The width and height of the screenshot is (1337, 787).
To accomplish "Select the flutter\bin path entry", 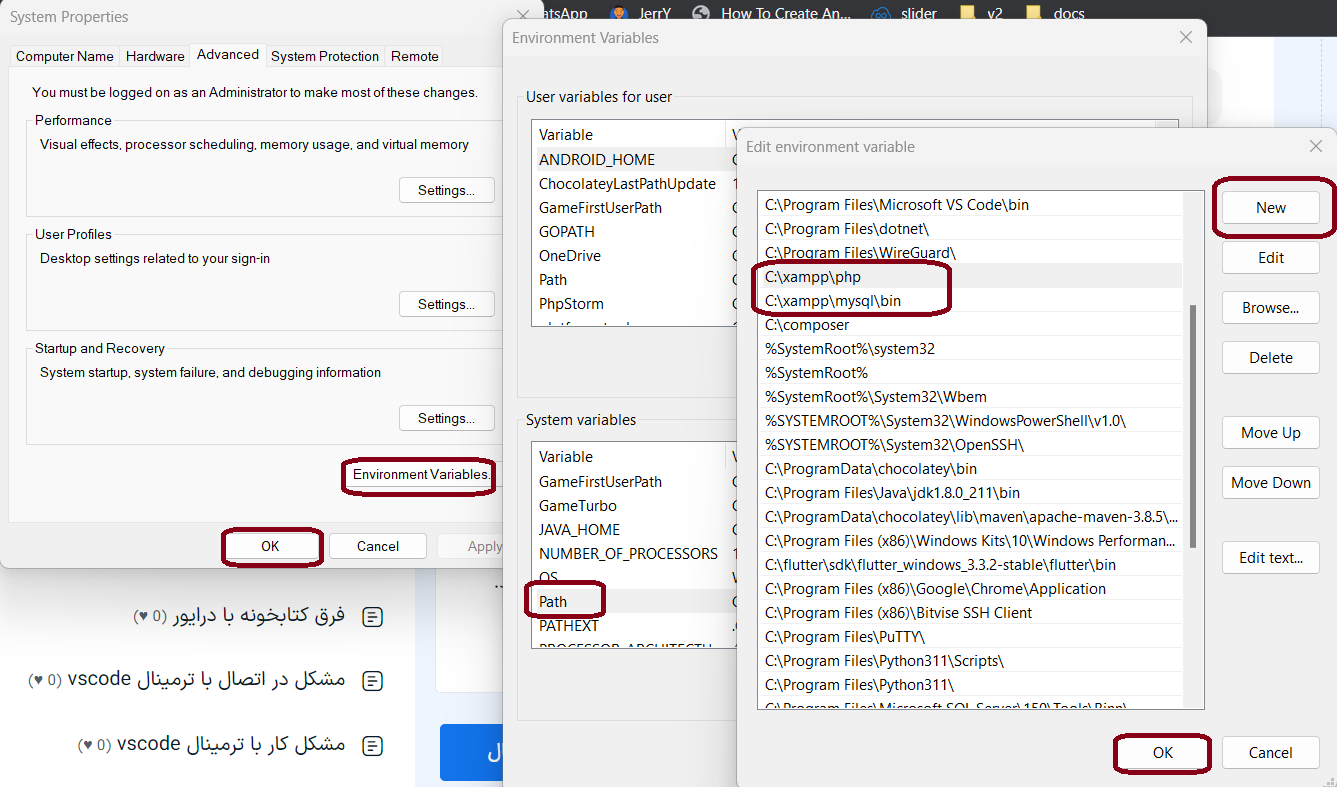I will pyautogui.click(x=969, y=564).
